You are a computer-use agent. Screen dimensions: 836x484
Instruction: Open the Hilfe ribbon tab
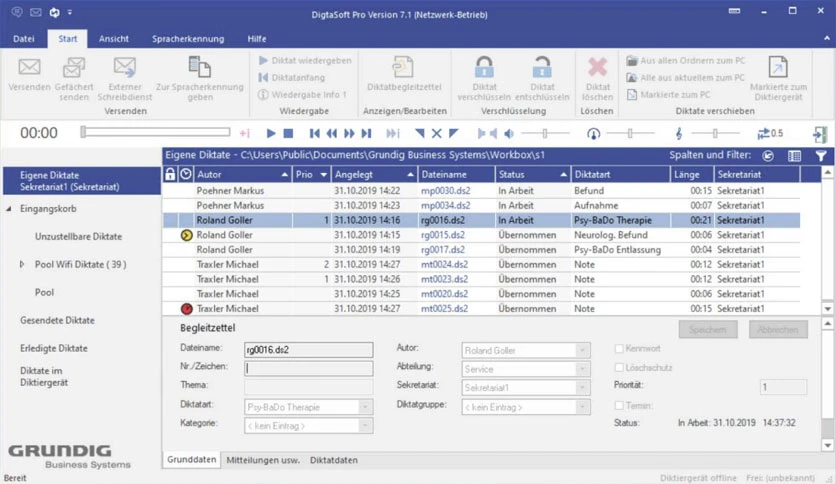tap(256, 39)
